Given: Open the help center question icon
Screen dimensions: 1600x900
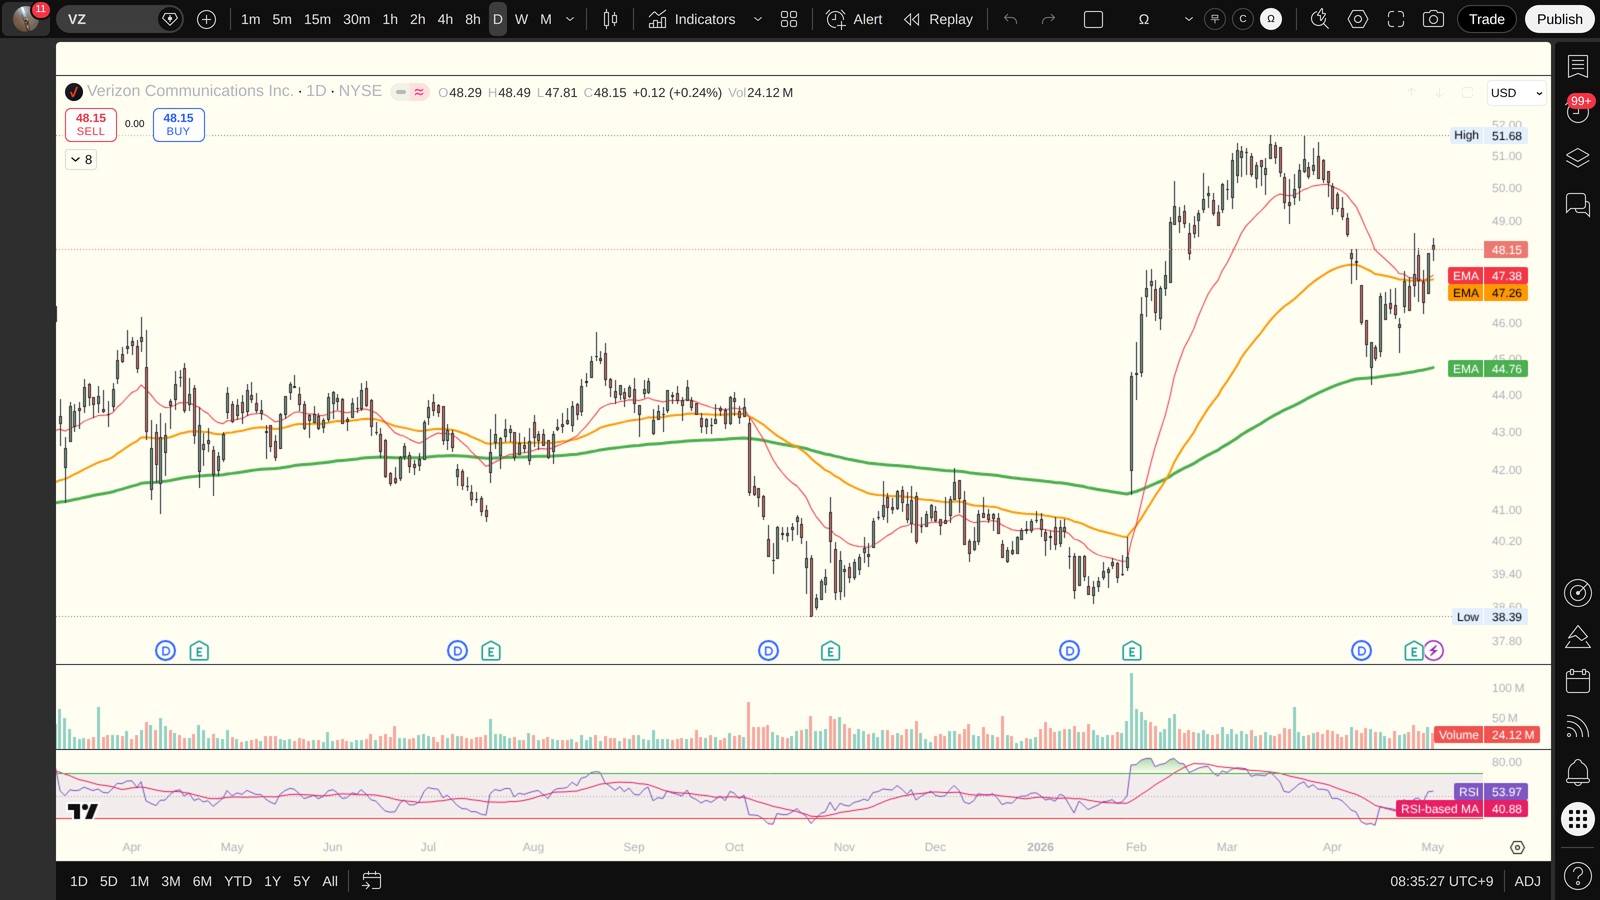Looking at the screenshot, I should (x=1578, y=877).
